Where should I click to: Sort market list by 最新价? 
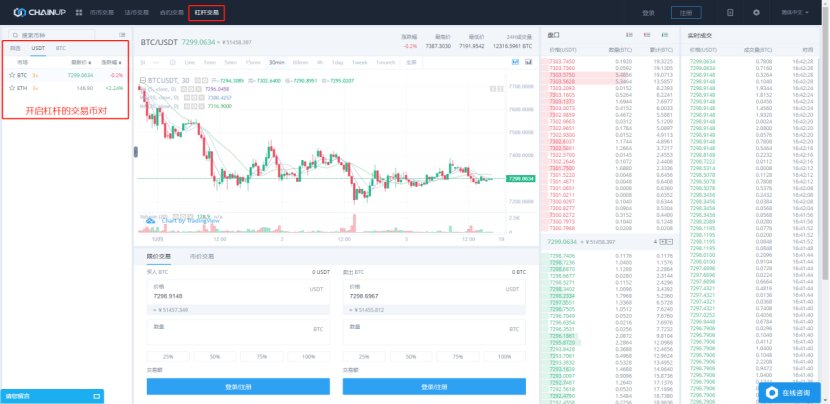point(81,62)
